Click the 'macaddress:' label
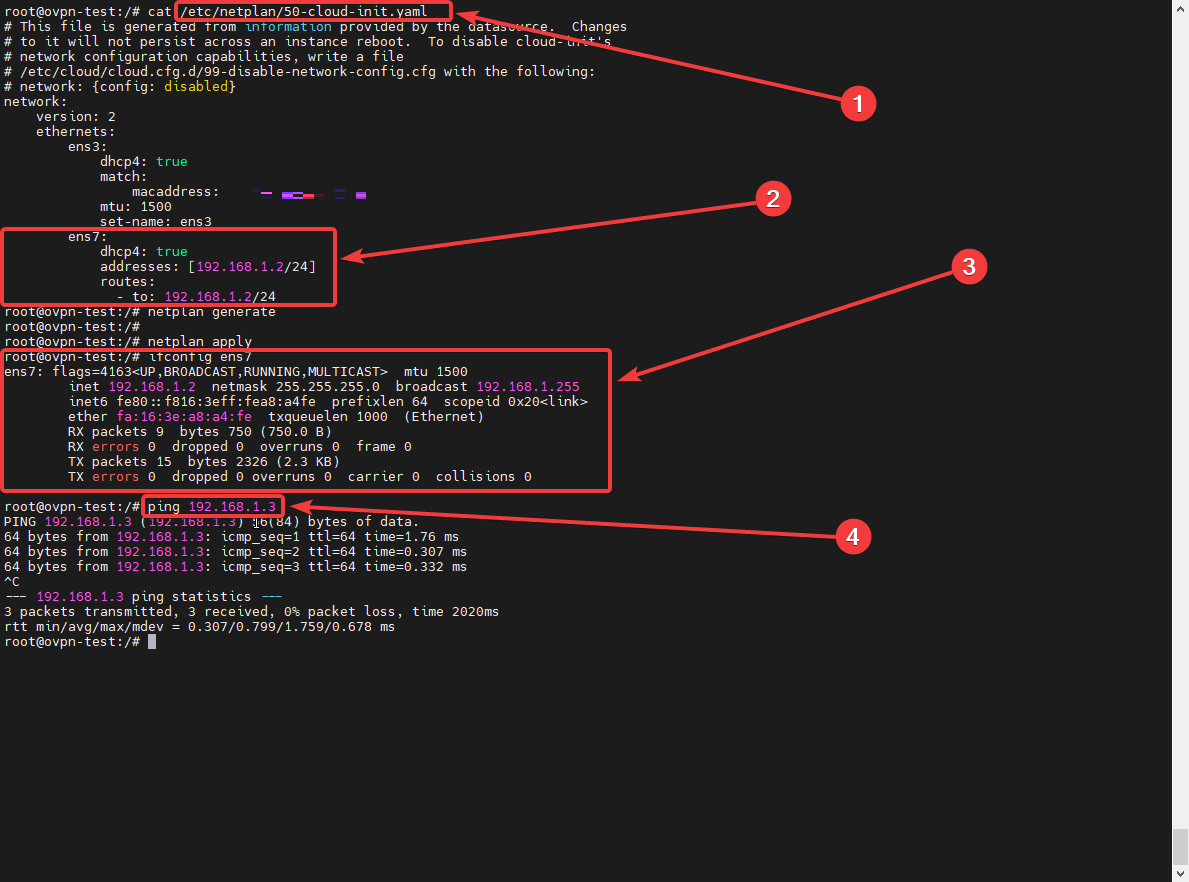The width and height of the screenshot is (1189, 882). click(176, 192)
